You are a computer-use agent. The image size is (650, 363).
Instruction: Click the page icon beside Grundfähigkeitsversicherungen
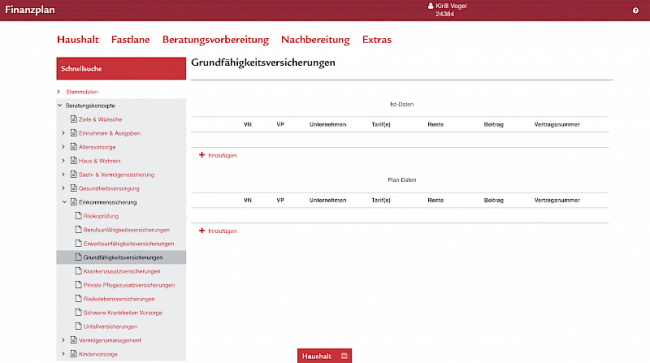78,257
